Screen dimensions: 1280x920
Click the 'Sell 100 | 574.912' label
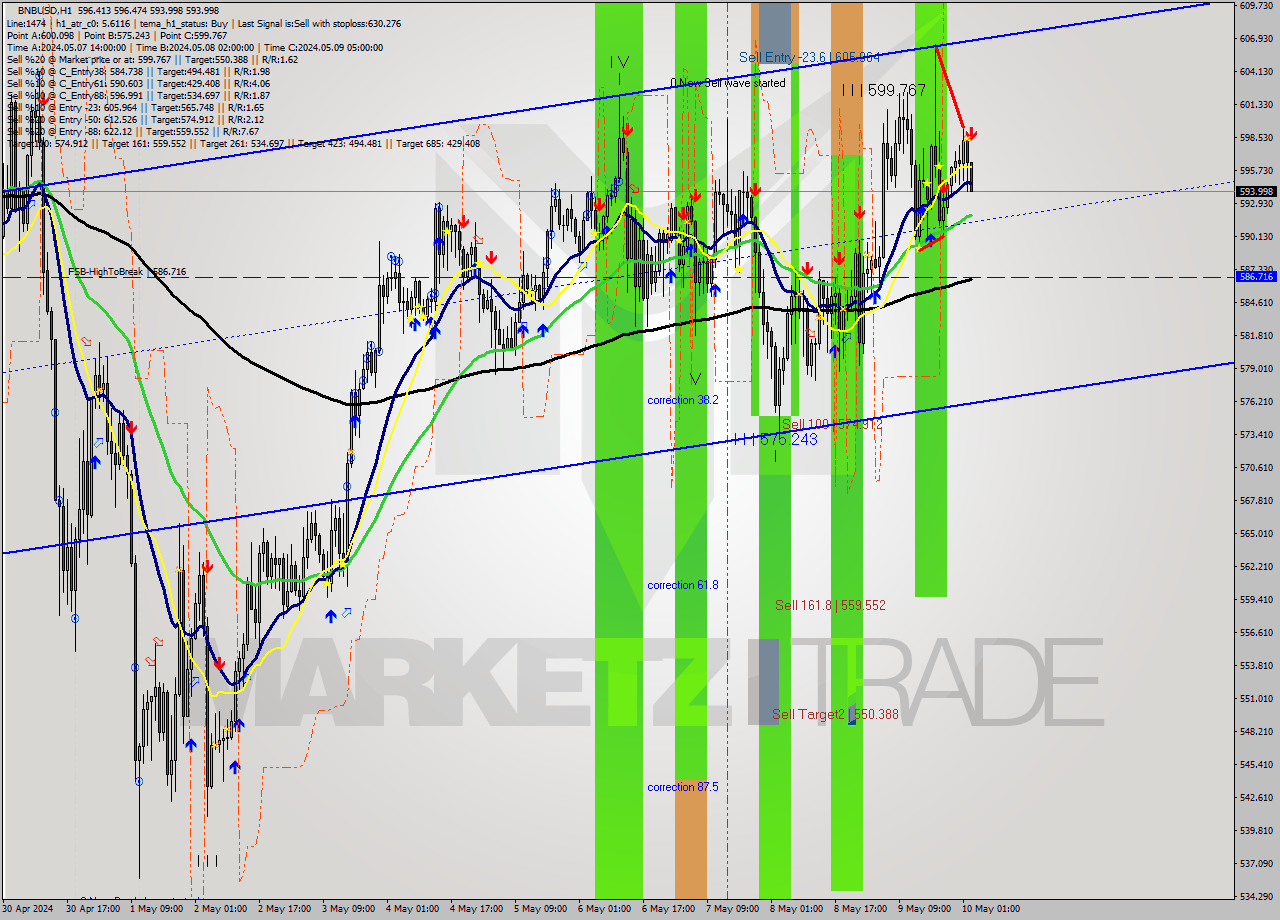832,425
